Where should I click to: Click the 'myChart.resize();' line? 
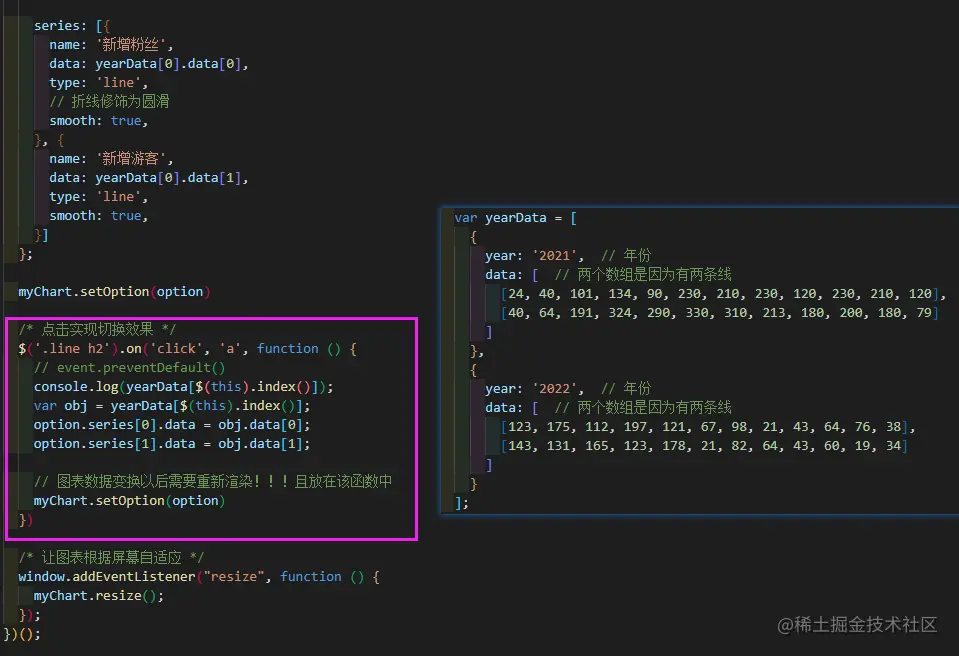point(98,595)
